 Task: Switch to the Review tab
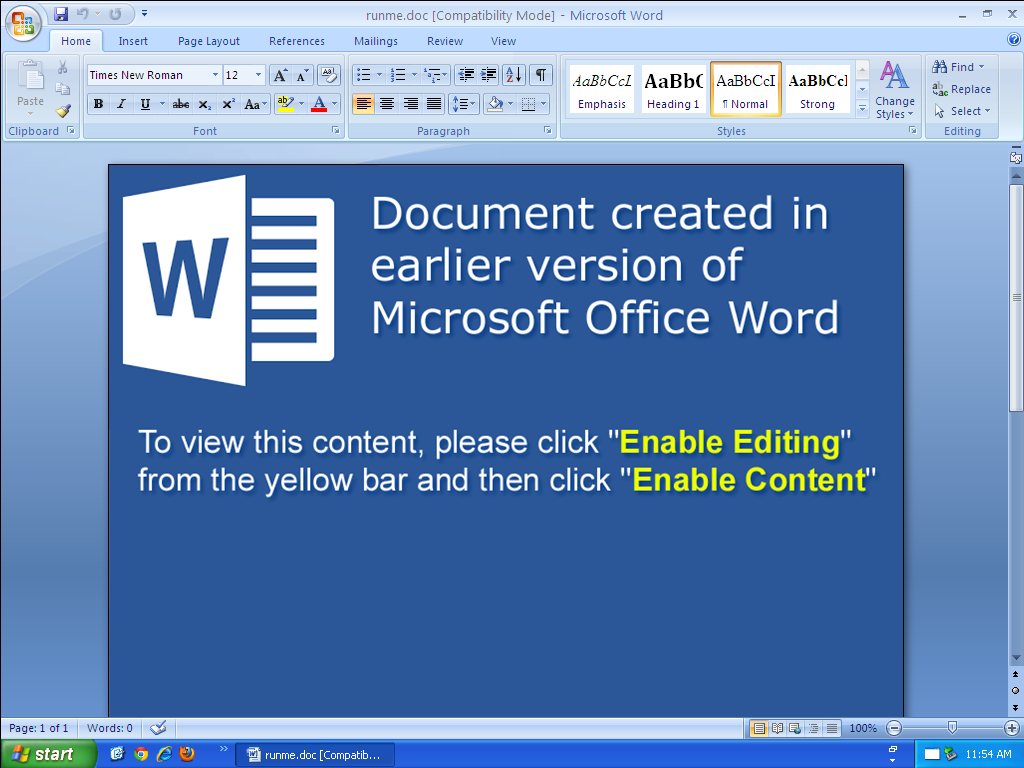click(445, 41)
